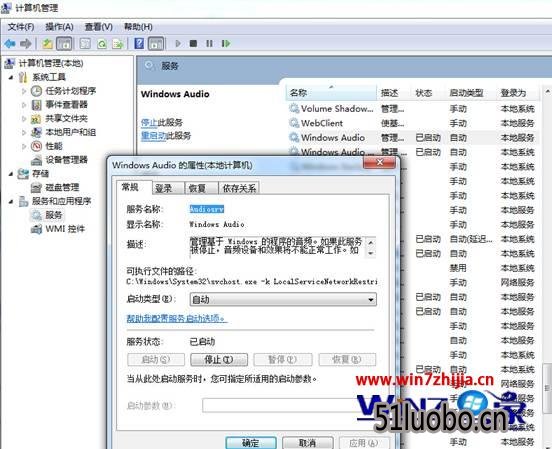The width and height of the screenshot is (552, 449).
Task: Click the blue Help question mark icon
Action: [139, 44]
